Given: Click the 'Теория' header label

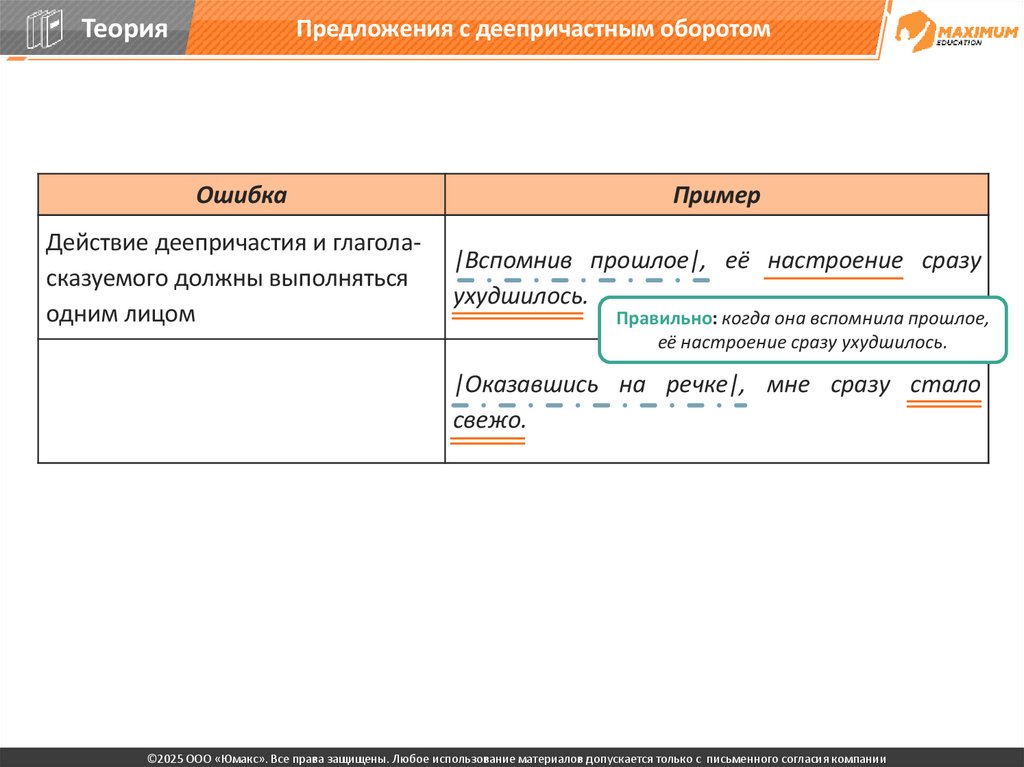Looking at the screenshot, I should 124,29.
